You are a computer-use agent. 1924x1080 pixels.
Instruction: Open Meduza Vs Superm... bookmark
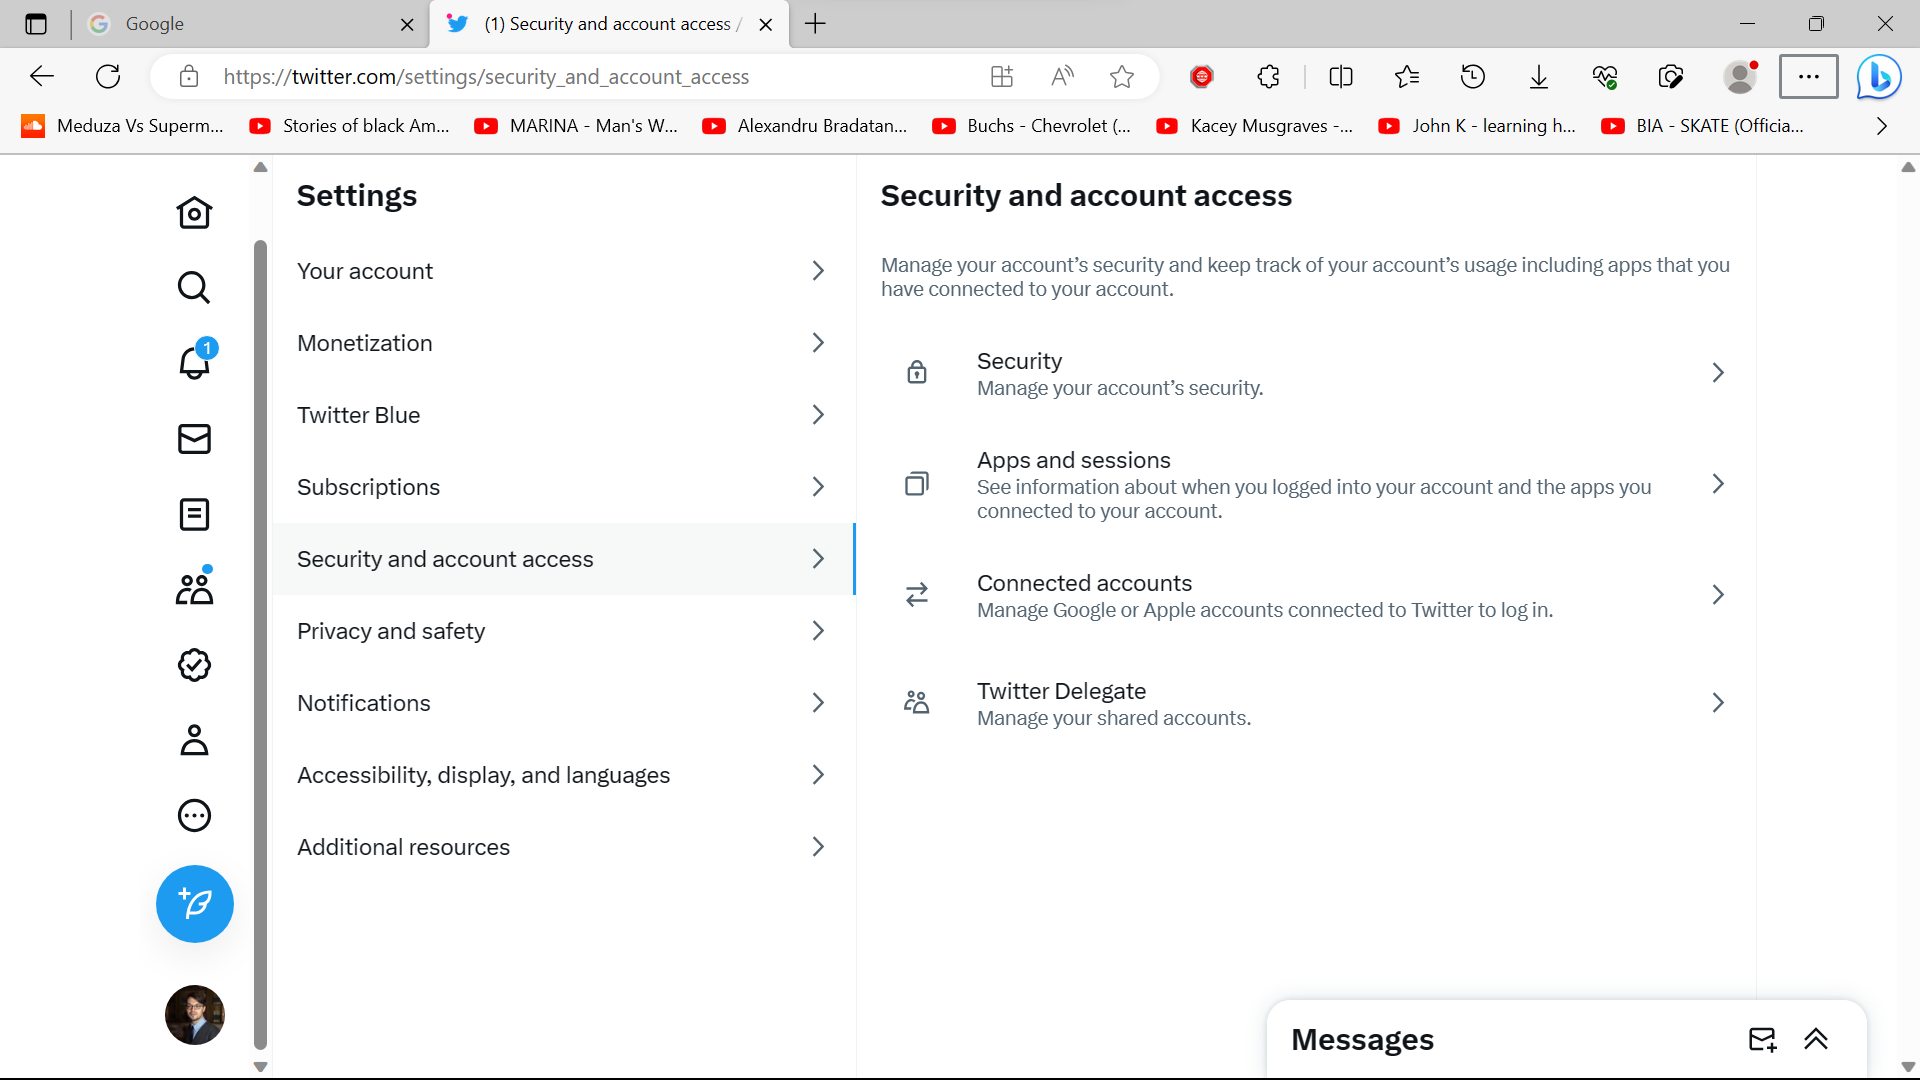123,126
